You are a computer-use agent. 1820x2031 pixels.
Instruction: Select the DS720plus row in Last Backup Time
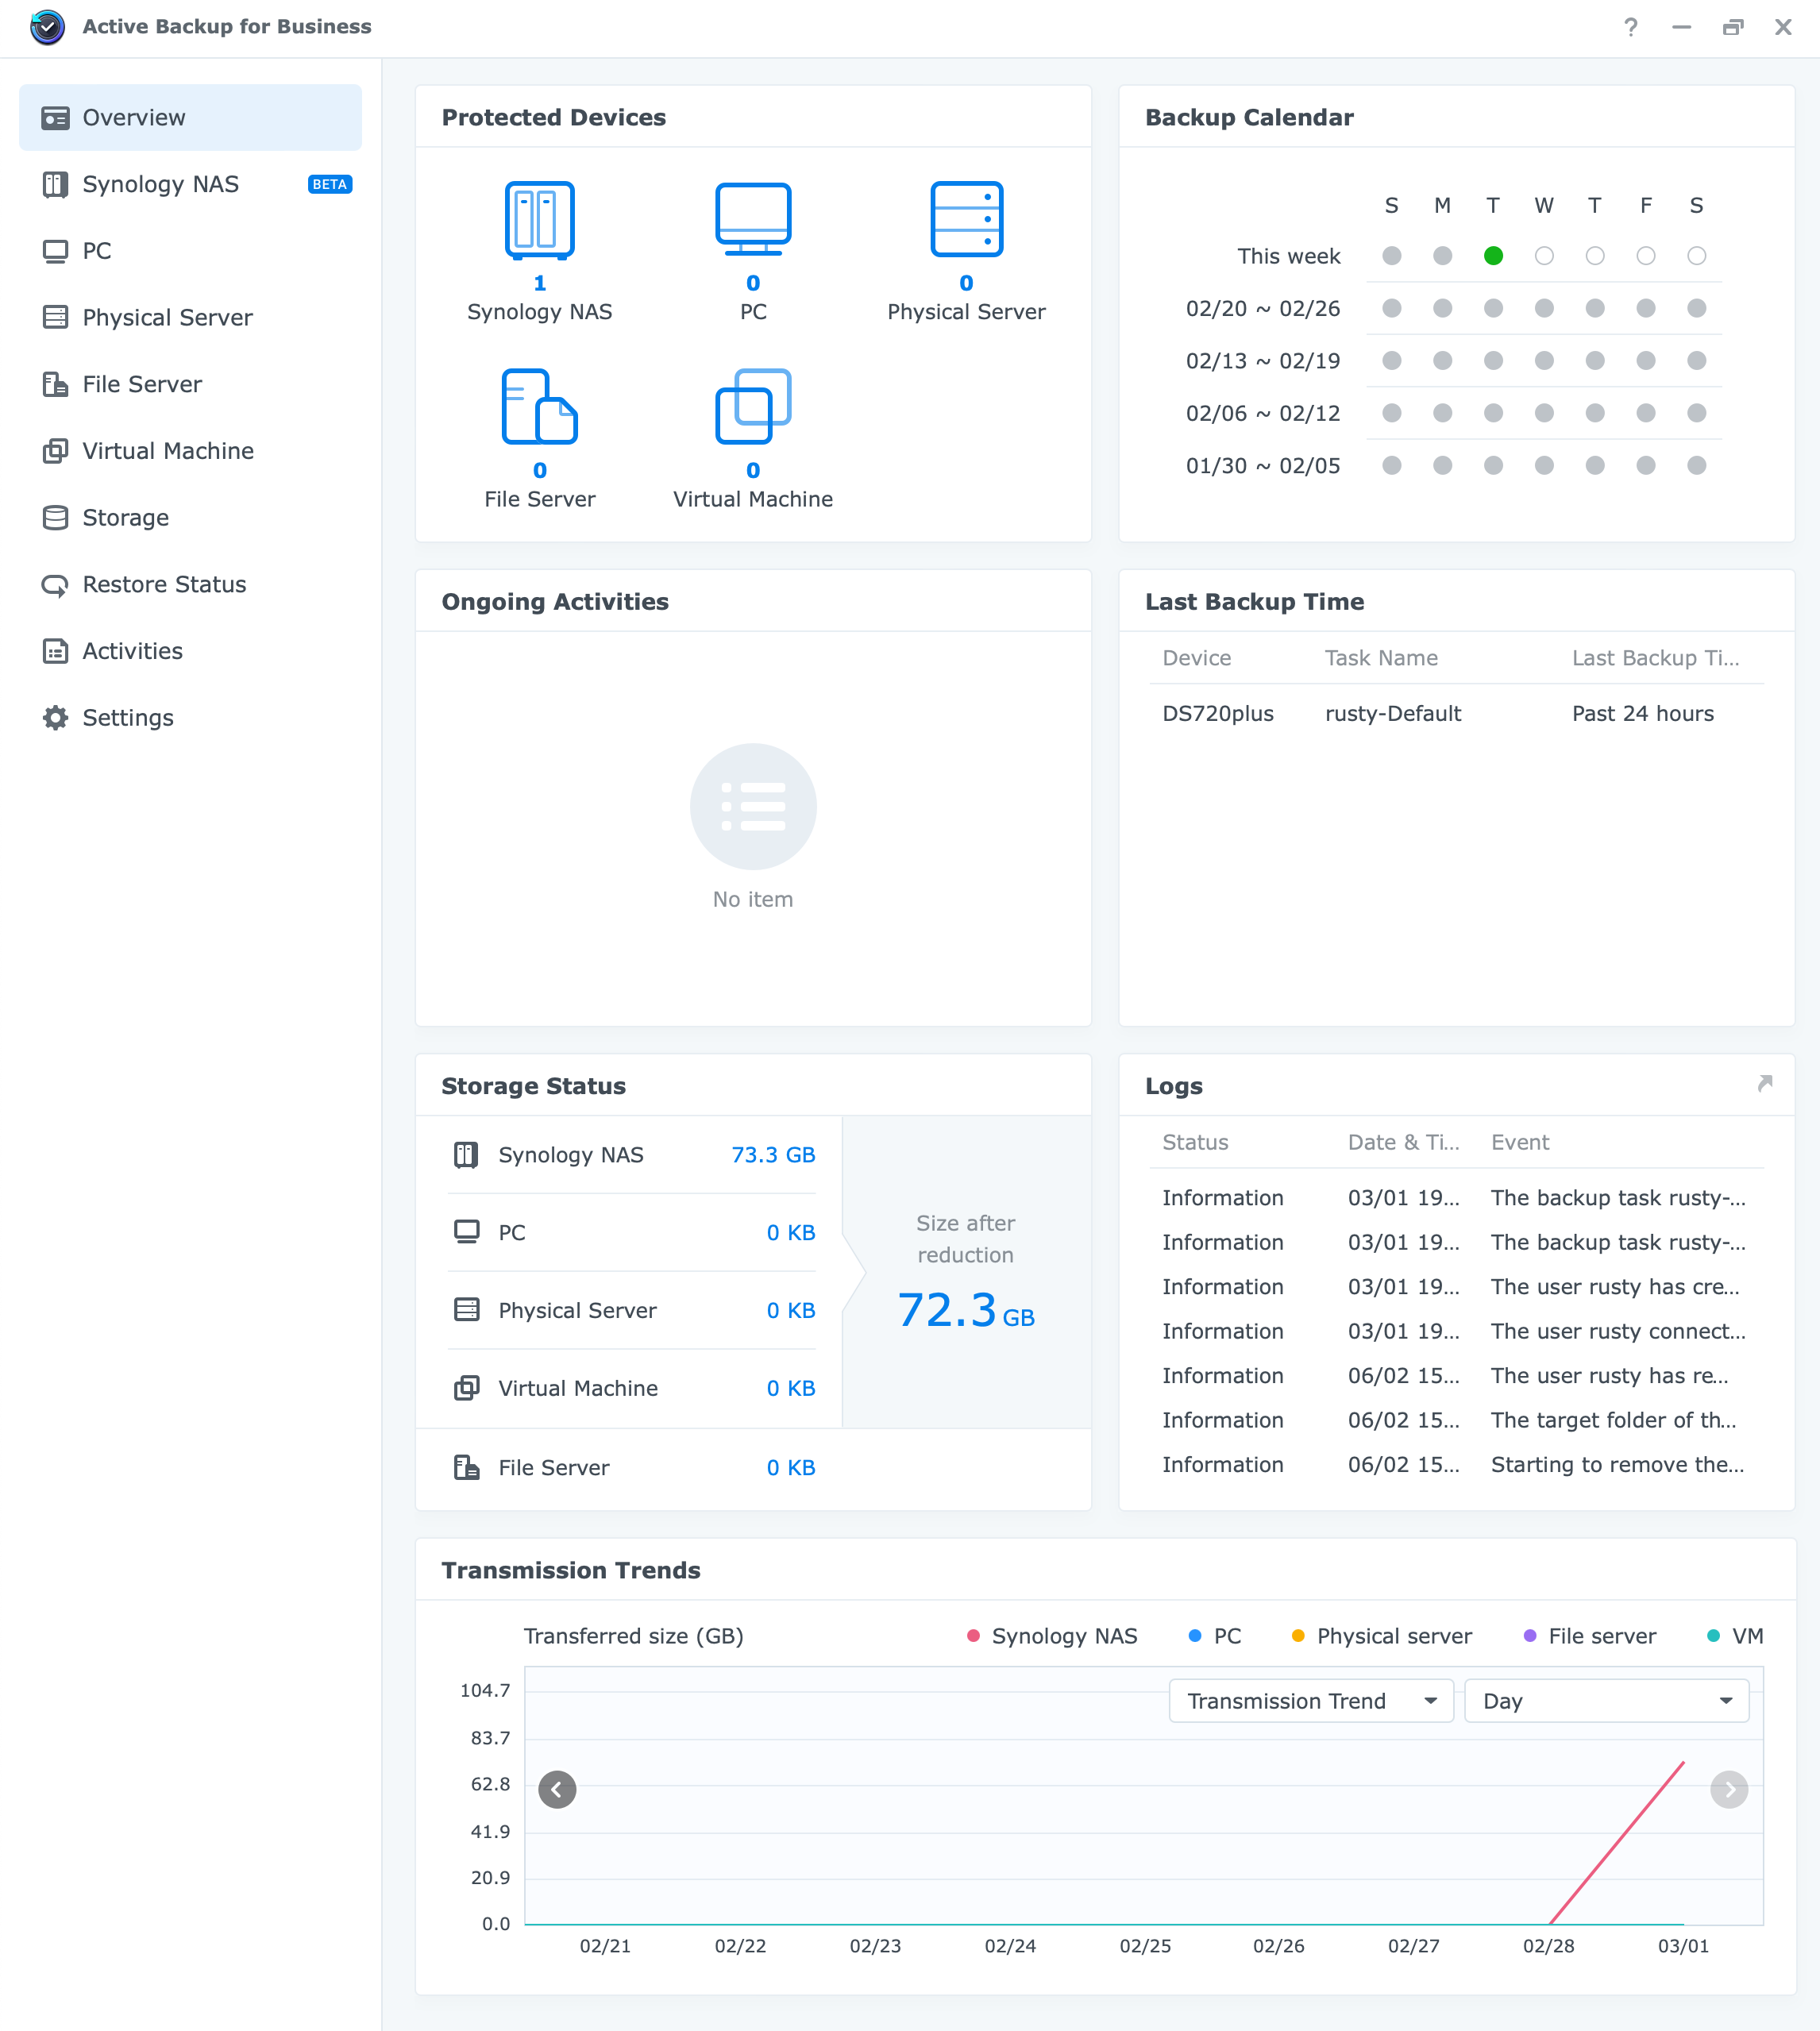click(x=1456, y=714)
